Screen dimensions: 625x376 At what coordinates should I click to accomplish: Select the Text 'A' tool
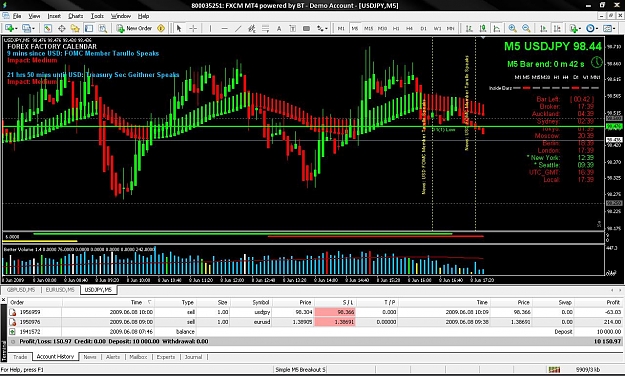[279, 28]
